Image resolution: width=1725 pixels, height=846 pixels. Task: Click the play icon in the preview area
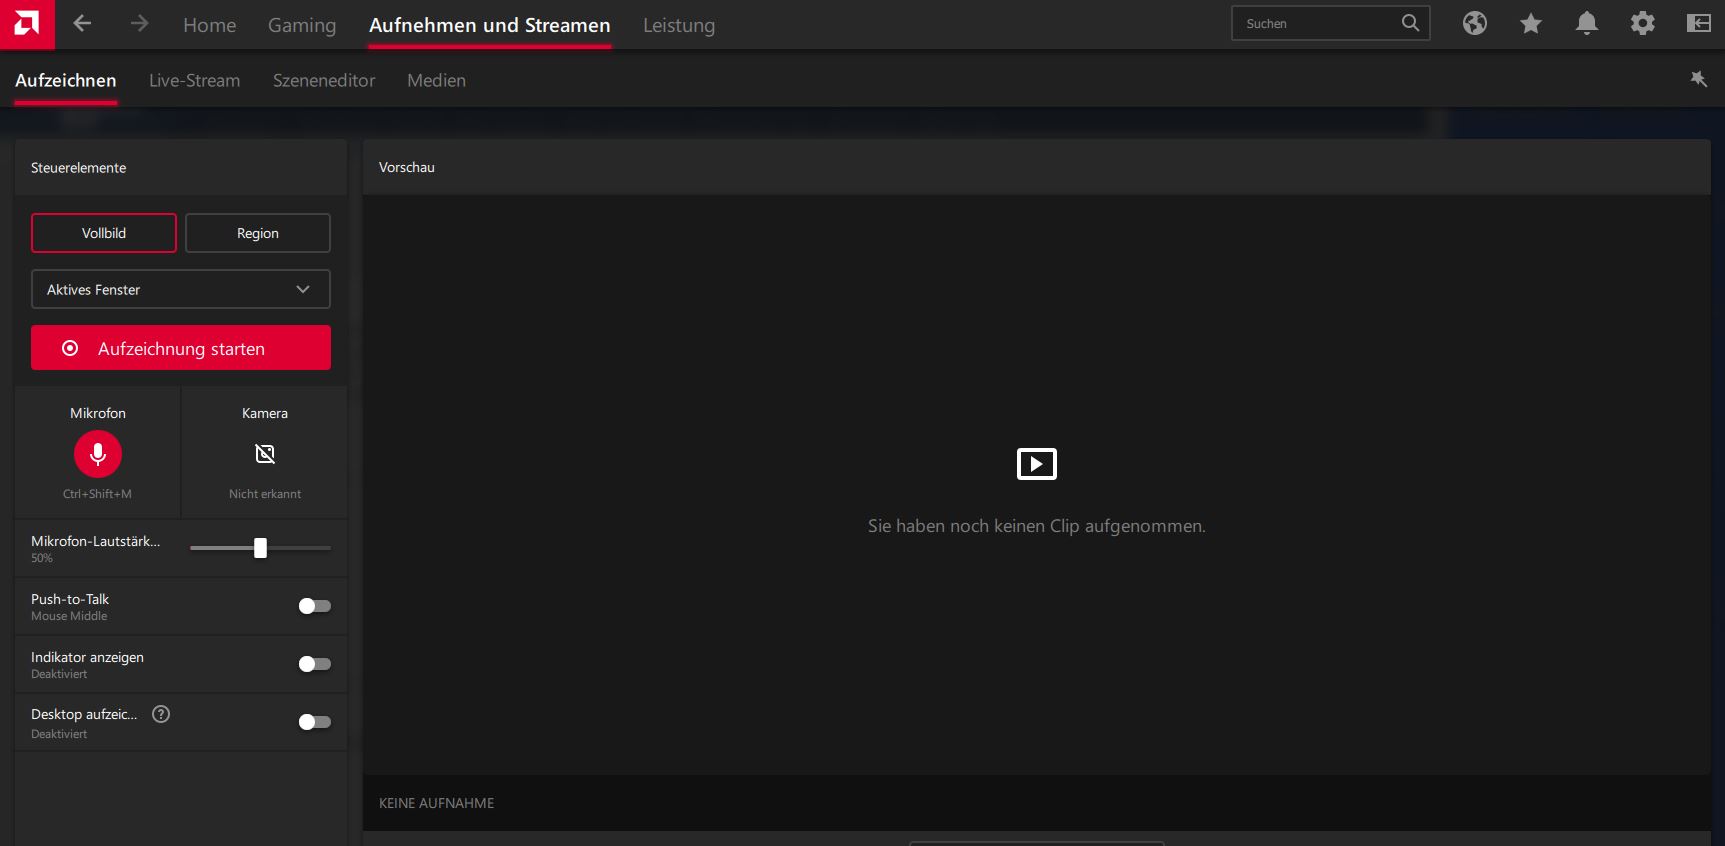click(x=1037, y=464)
